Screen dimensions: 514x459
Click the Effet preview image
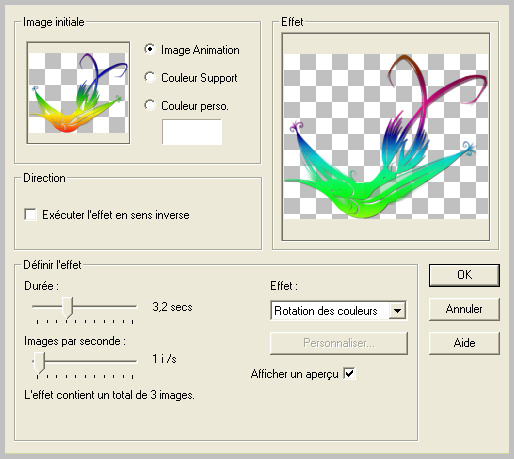pyautogui.click(x=386, y=137)
